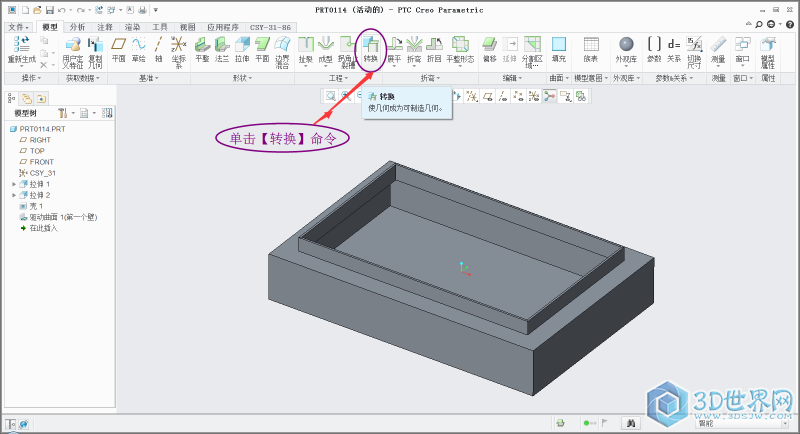Click the model tree settings tools icon
The image size is (800, 434).
pos(62,113)
